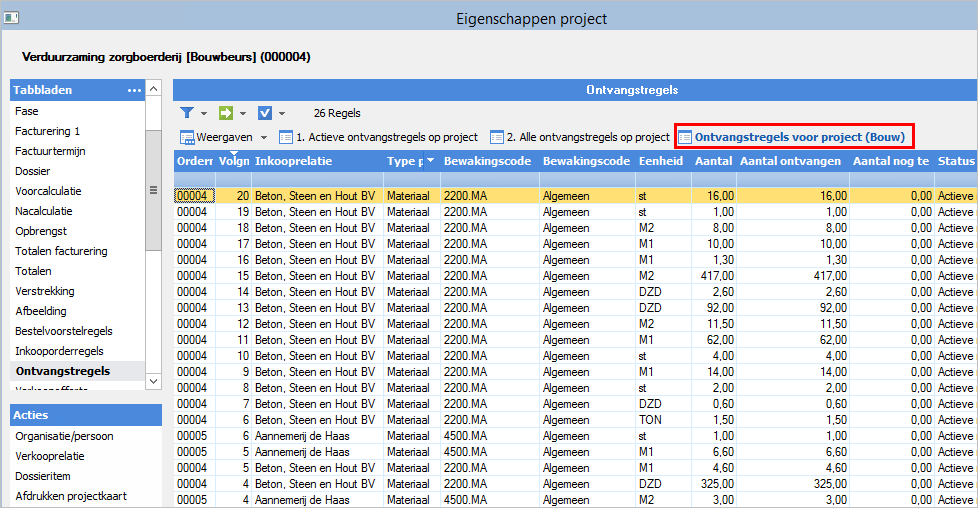Click the blue checkmark selection icon
The image size is (978, 508).
265,113
